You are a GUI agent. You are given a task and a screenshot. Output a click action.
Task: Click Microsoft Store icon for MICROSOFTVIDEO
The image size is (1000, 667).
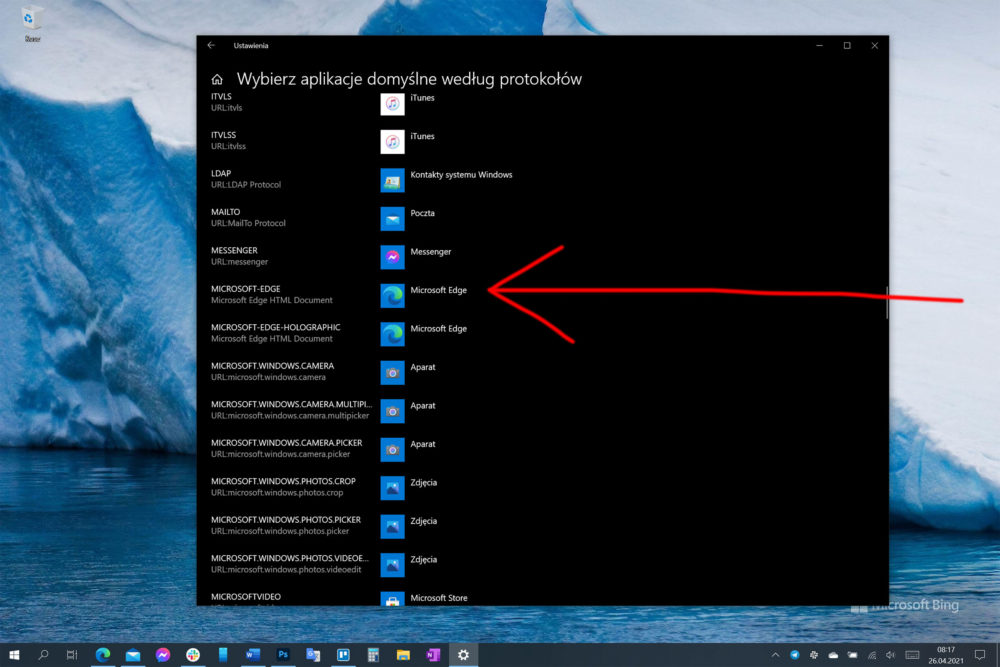click(x=392, y=599)
